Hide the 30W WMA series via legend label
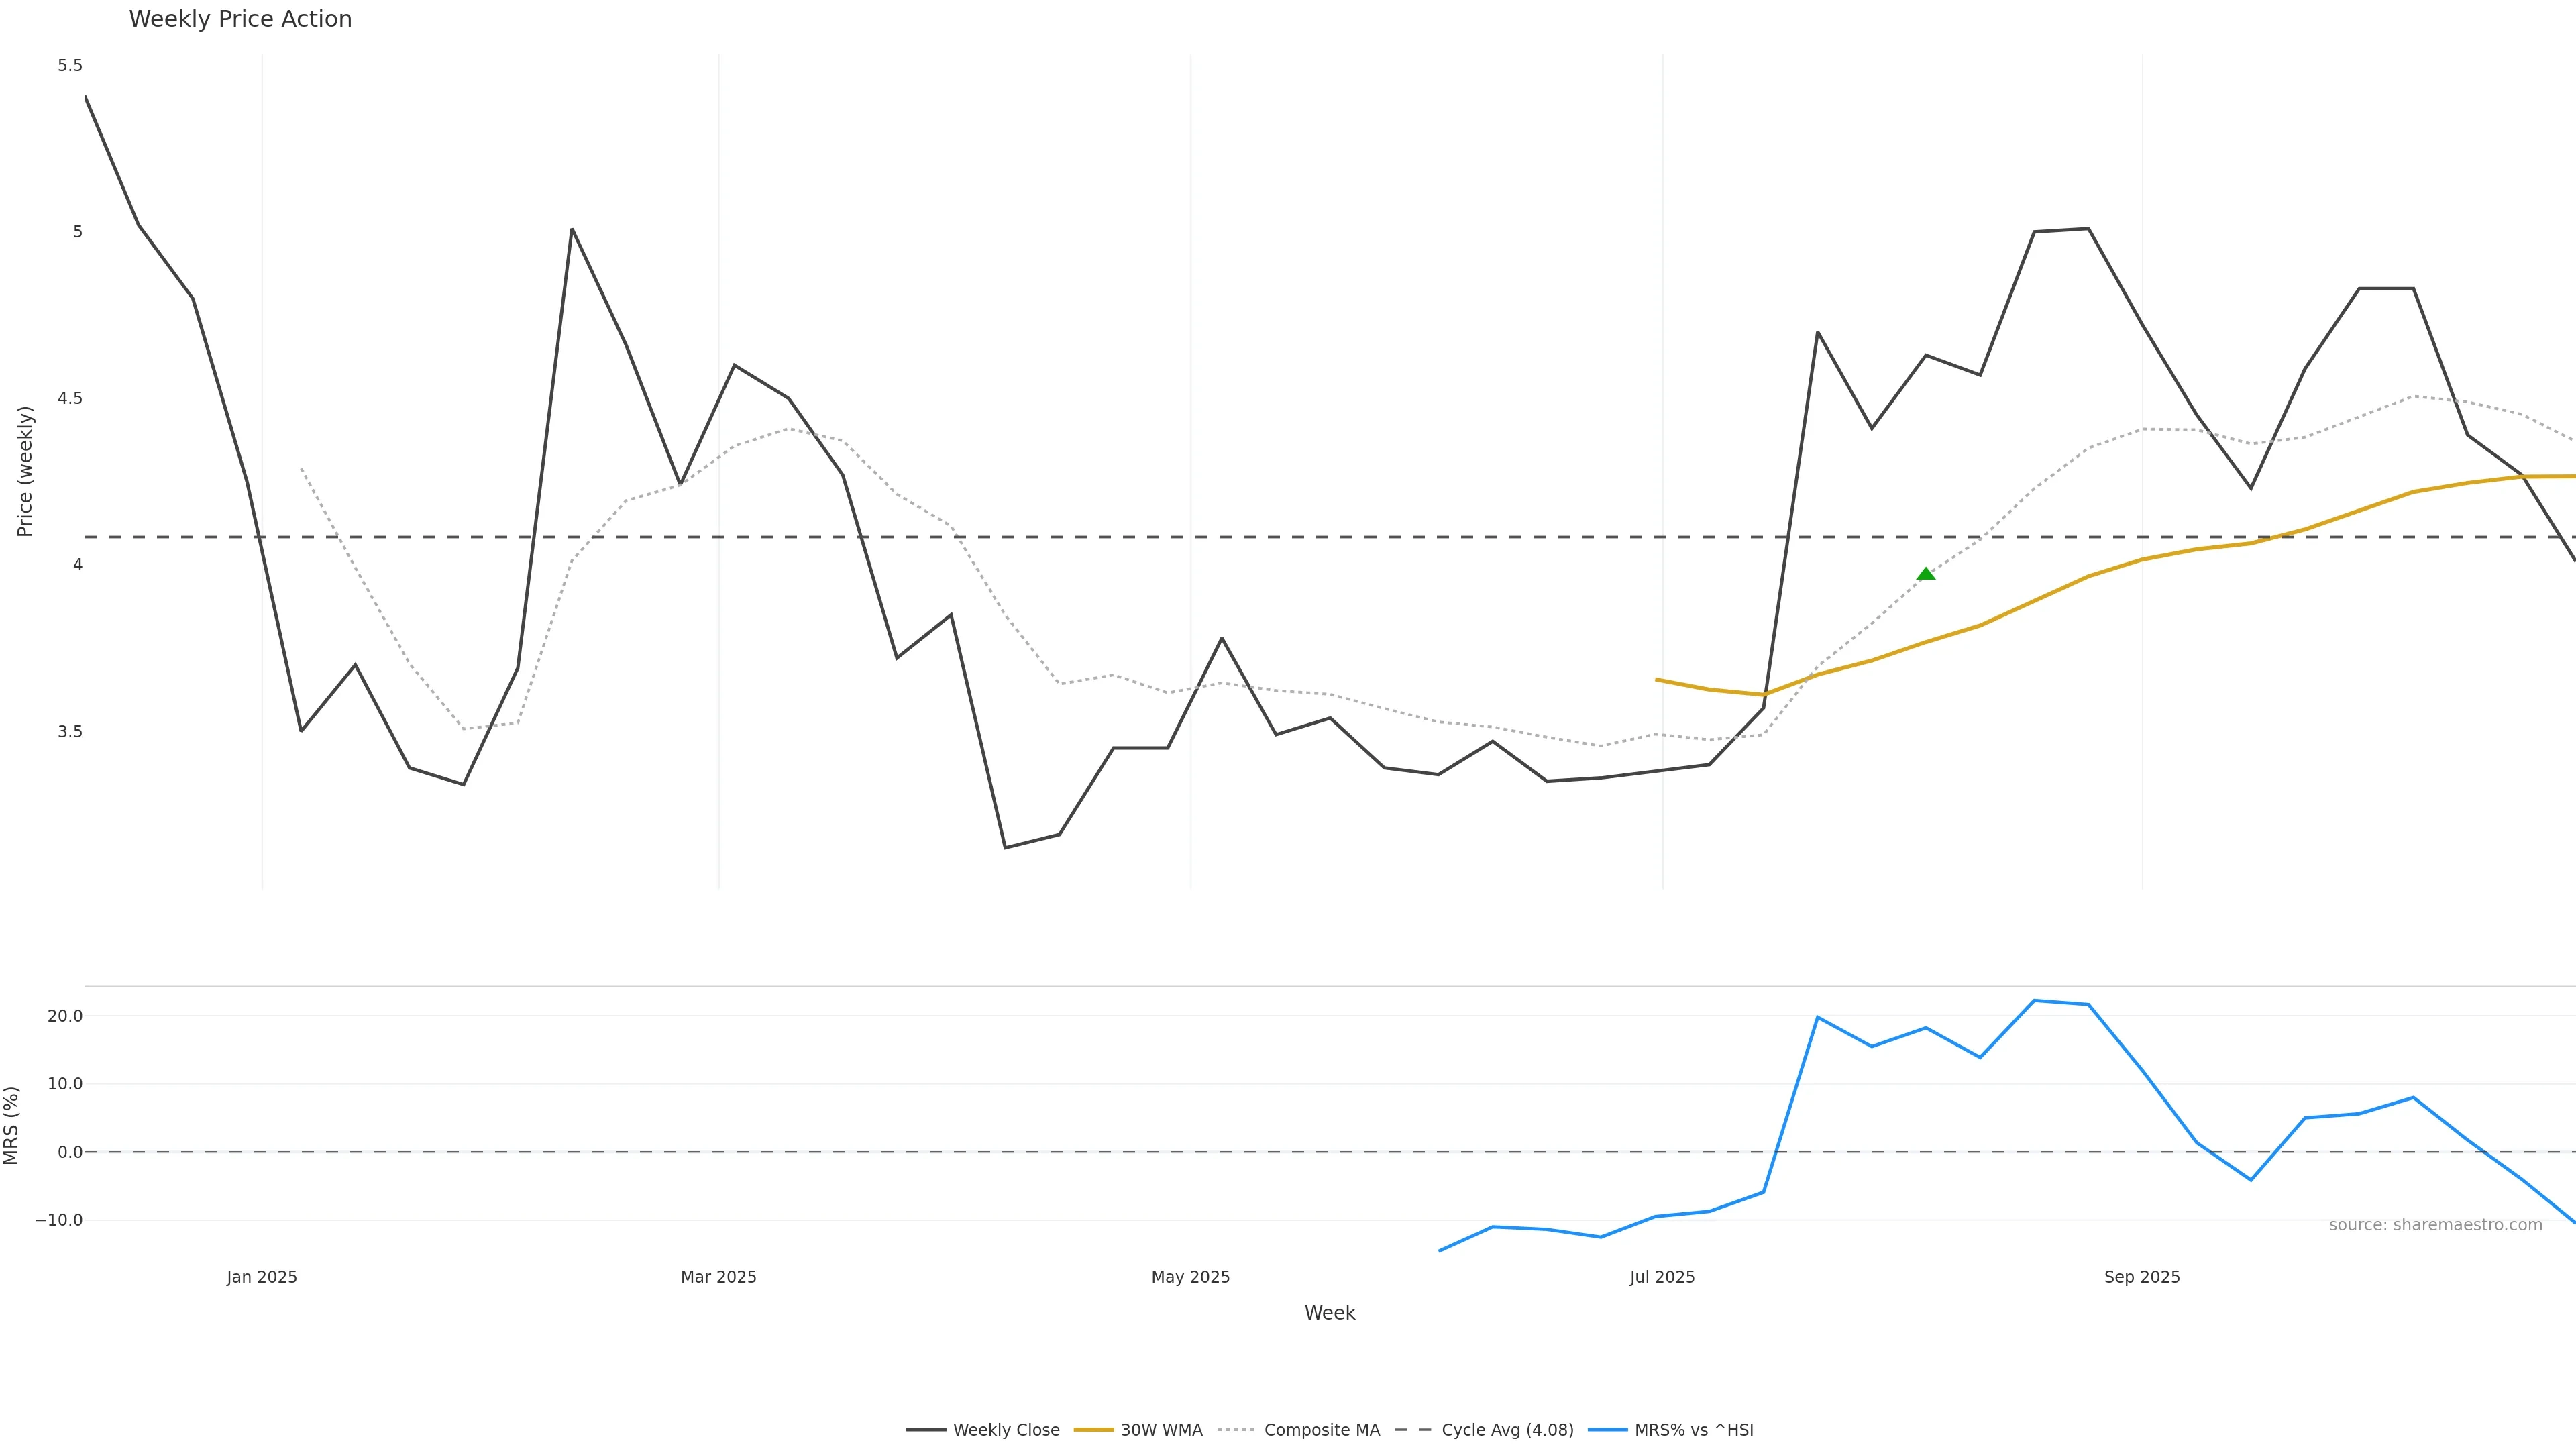This screenshot has width=2576, height=1449. click(x=1161, y=1430)
